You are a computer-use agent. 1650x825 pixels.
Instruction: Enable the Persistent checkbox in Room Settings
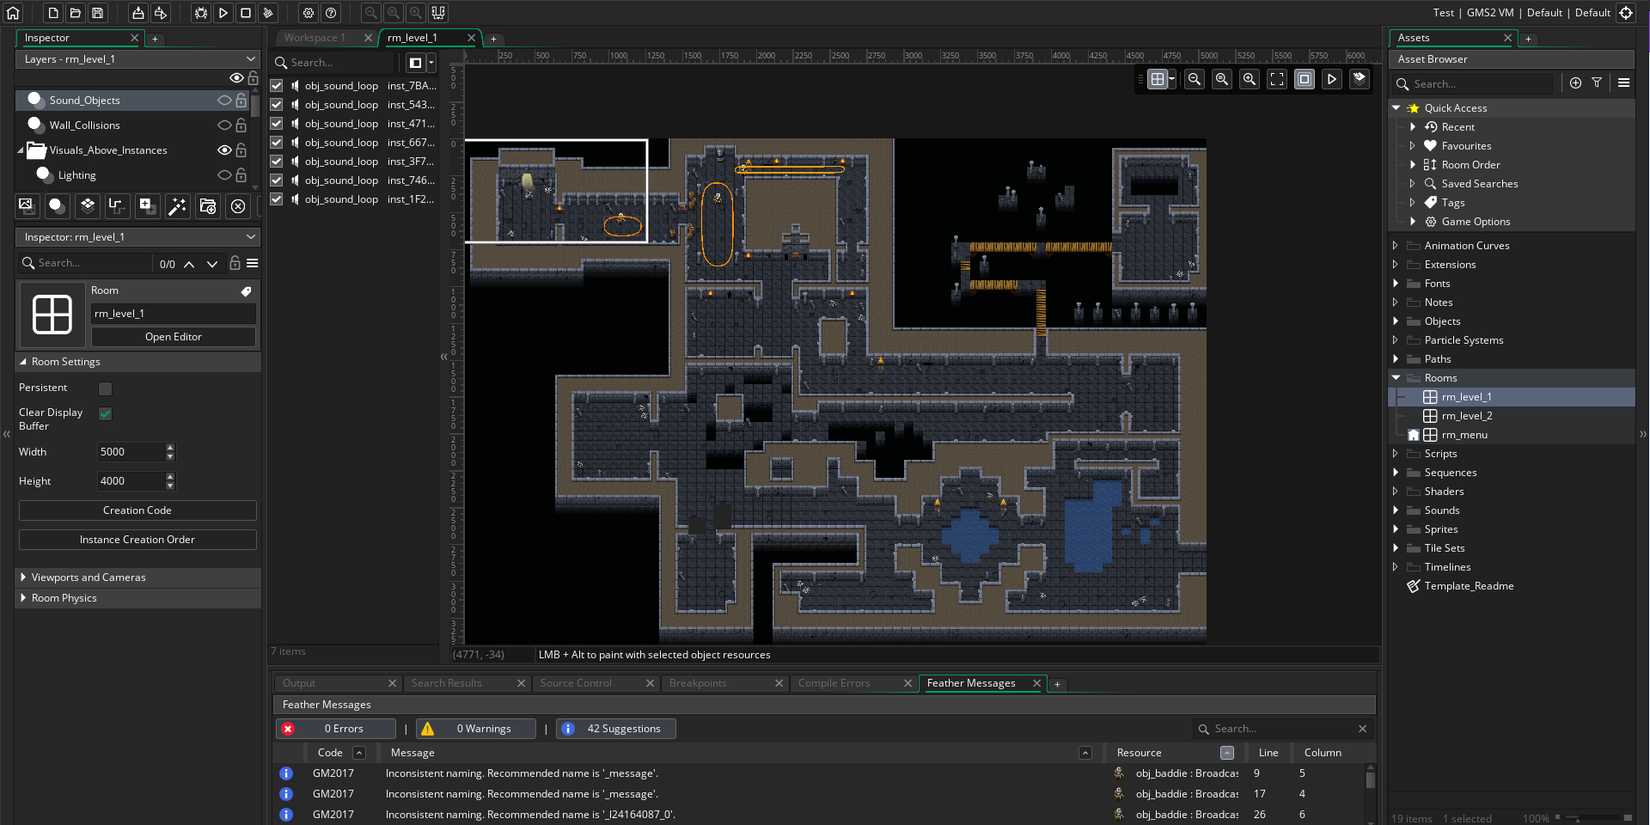coord(105,388)
